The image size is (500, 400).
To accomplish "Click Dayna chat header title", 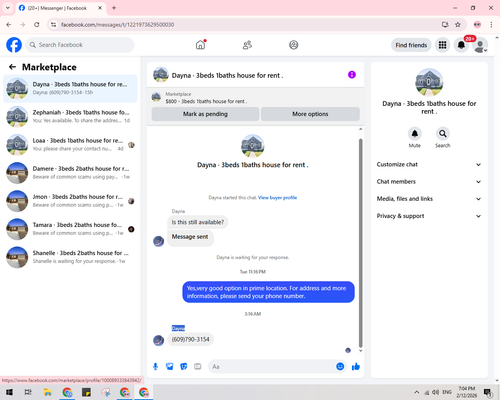I will 227,75.
